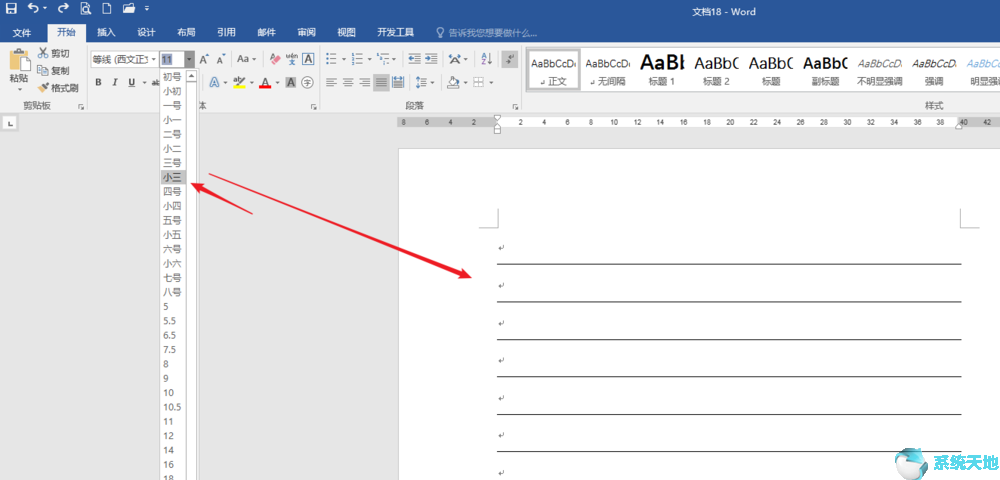
Task: Click the font size input field showing 11
Action: click(172, 59)
